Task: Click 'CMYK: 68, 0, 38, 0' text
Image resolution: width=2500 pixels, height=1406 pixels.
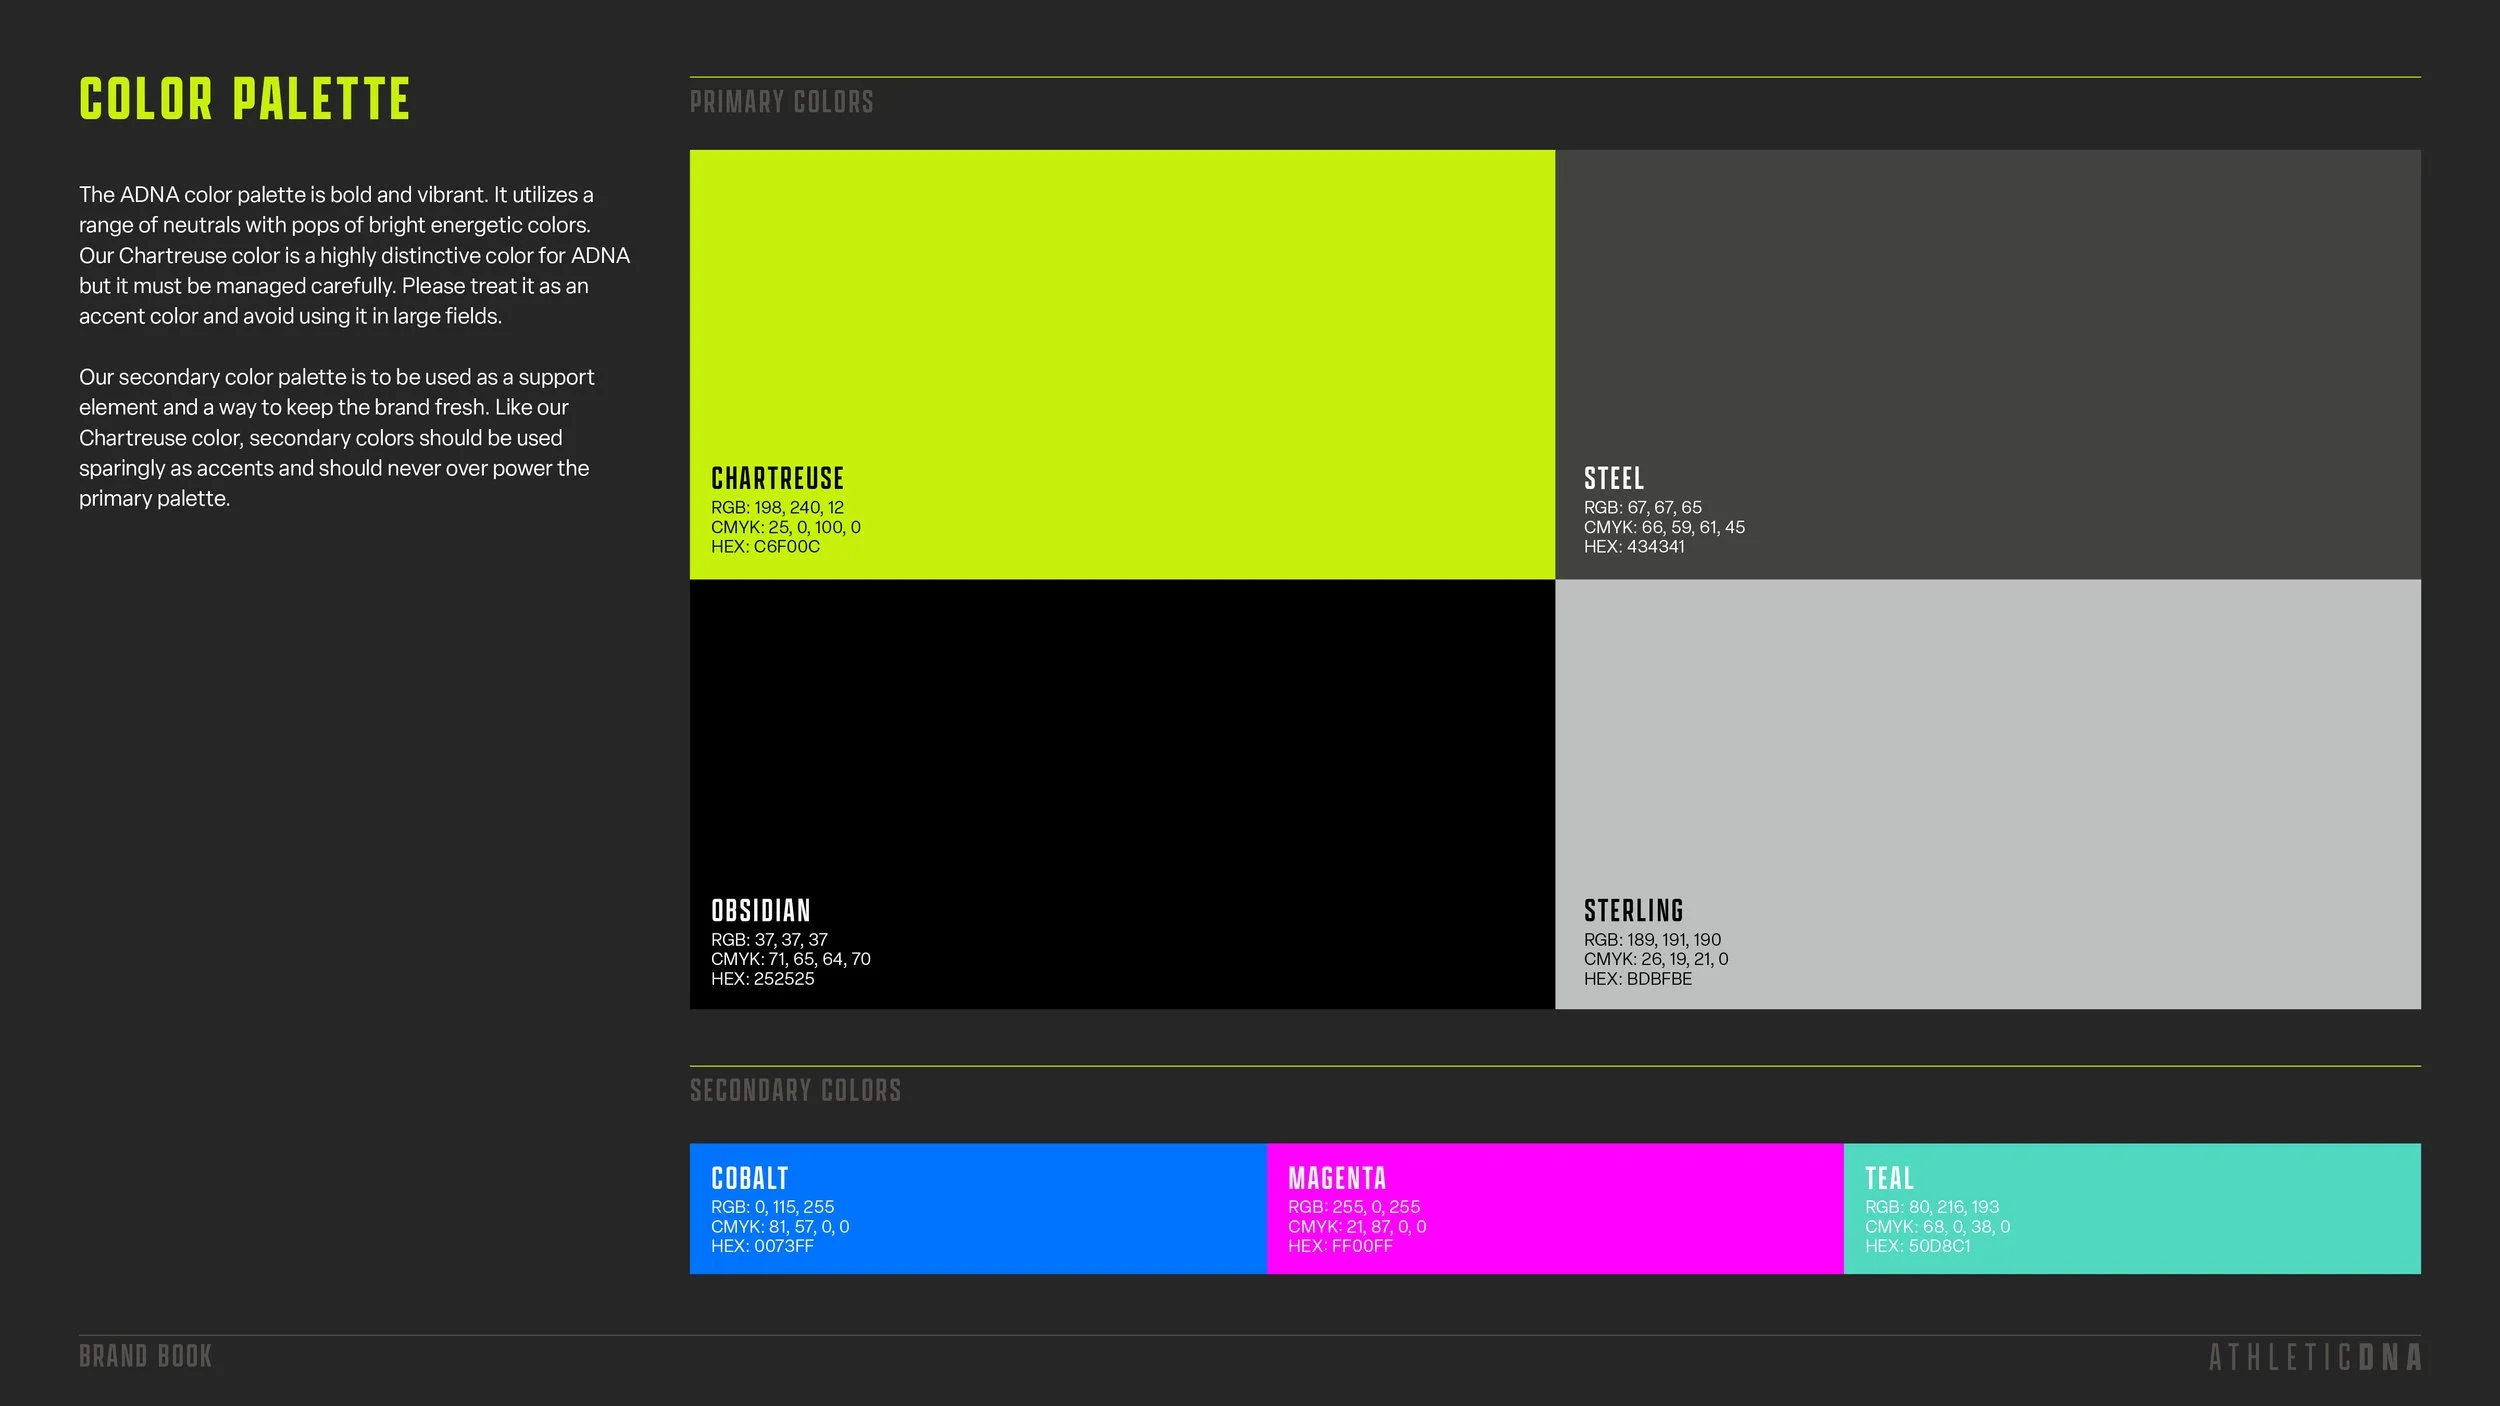Action: pyautogui.click(x=1937, y=1227)
